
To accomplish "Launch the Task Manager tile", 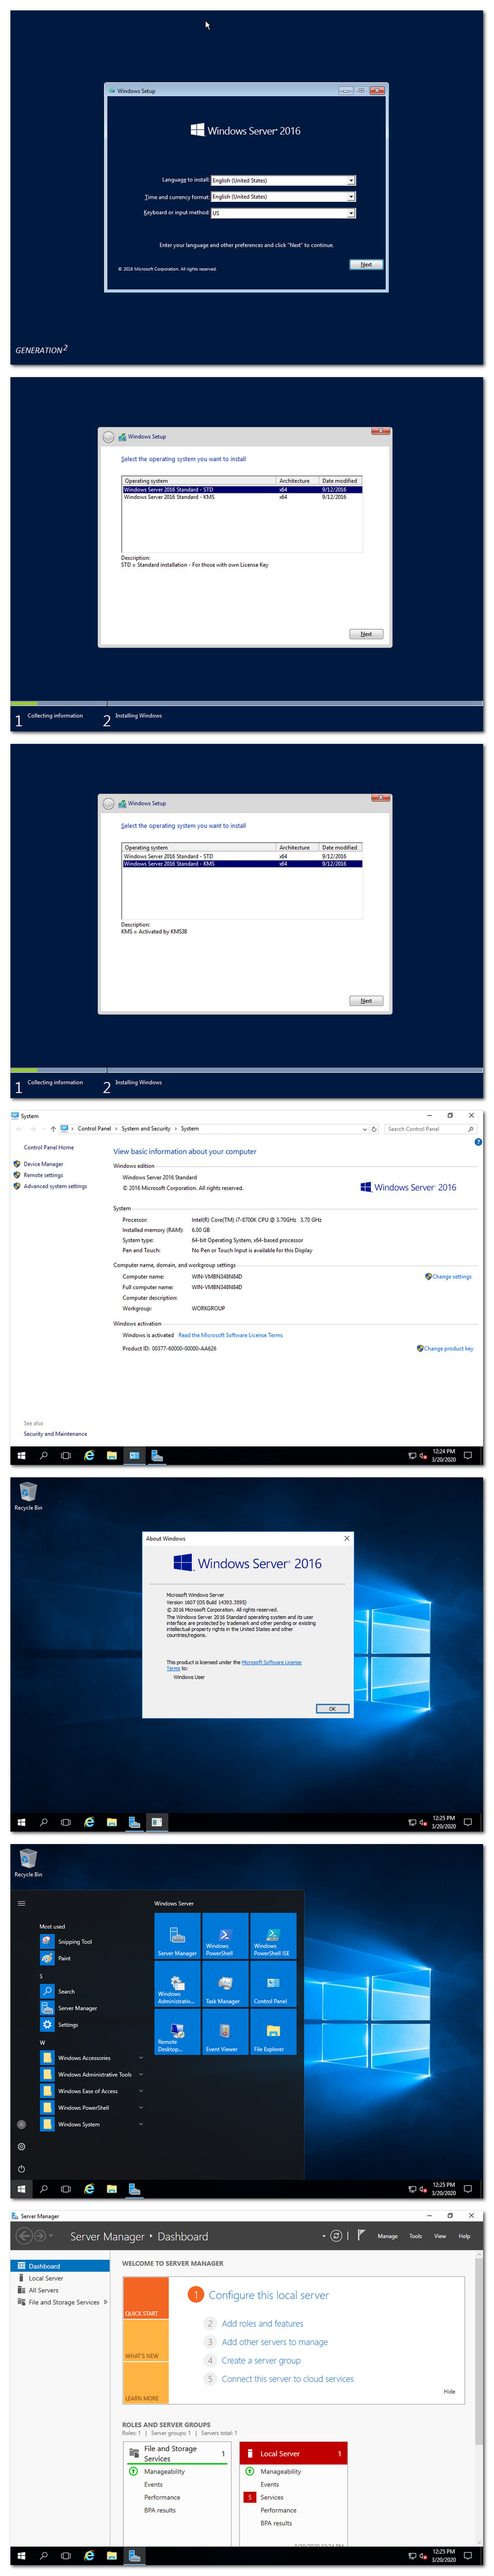I will coord(225,1983).
